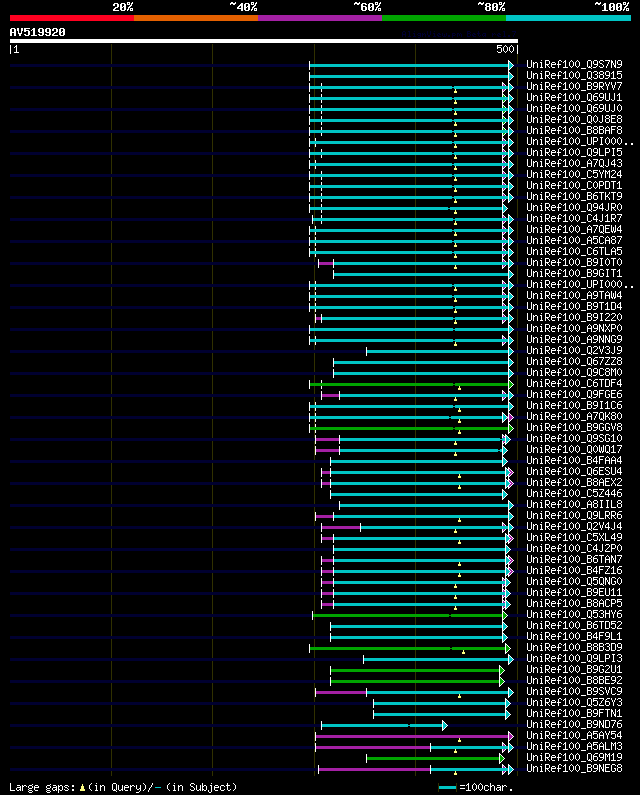Viewport: 640px width, 795px height.
Task: Open hit UniRef100_Q38915
Action: [574, 76]
